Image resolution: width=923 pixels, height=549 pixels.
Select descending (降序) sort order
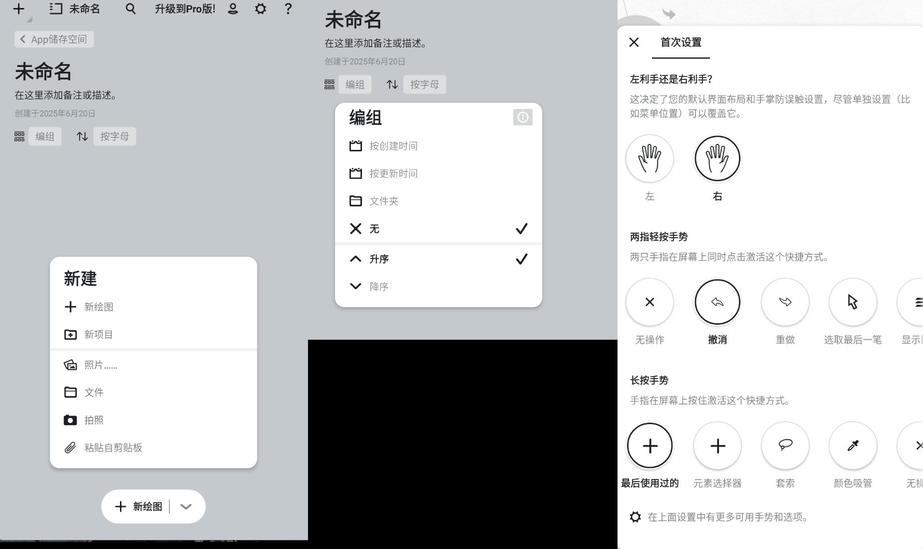pyautogui.click(x=379, y=287)
